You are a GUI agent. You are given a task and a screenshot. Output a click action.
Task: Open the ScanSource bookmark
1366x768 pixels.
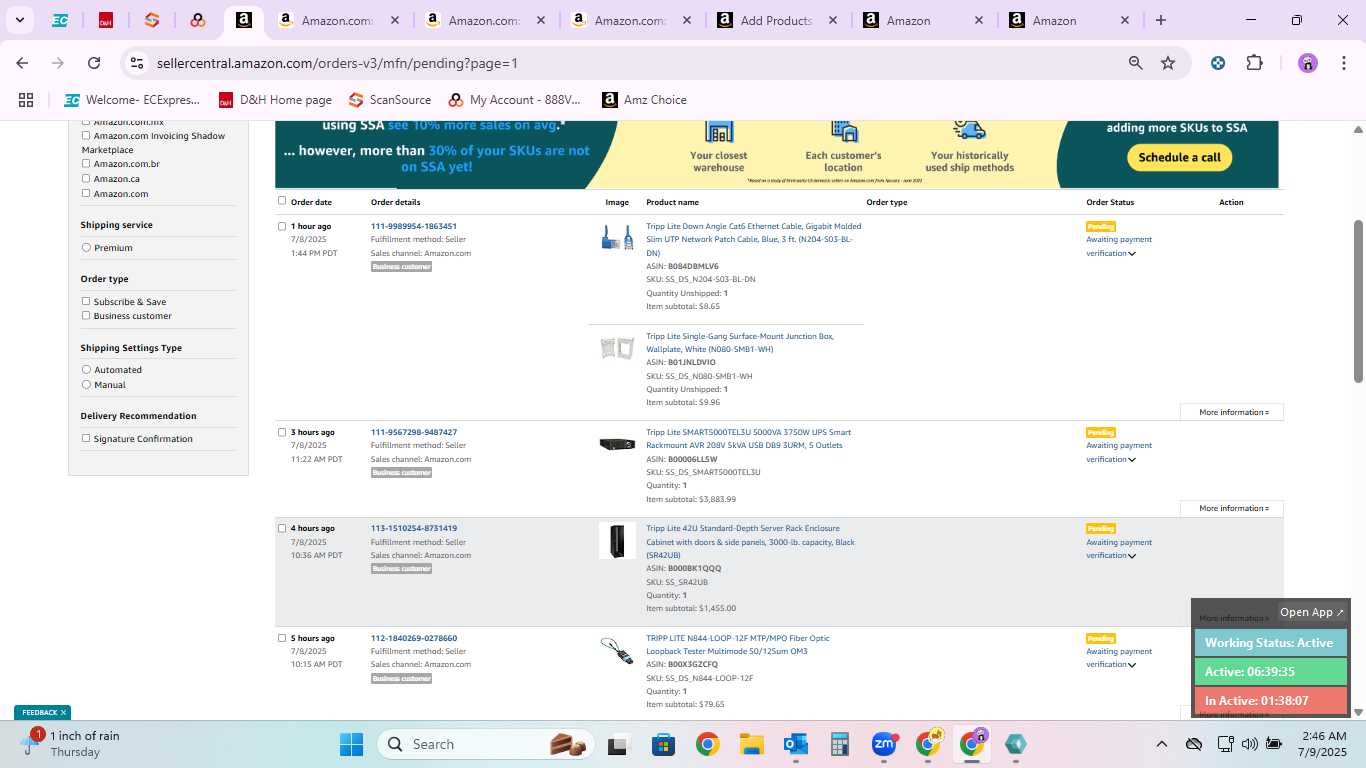point(390,100)
